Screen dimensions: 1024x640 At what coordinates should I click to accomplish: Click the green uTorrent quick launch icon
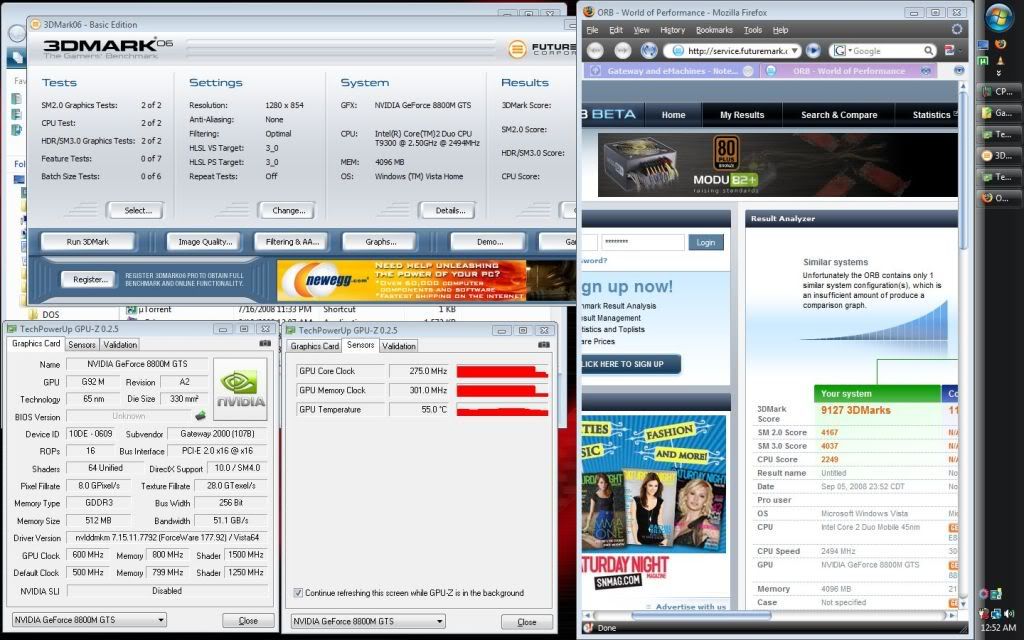coord(983,60)
